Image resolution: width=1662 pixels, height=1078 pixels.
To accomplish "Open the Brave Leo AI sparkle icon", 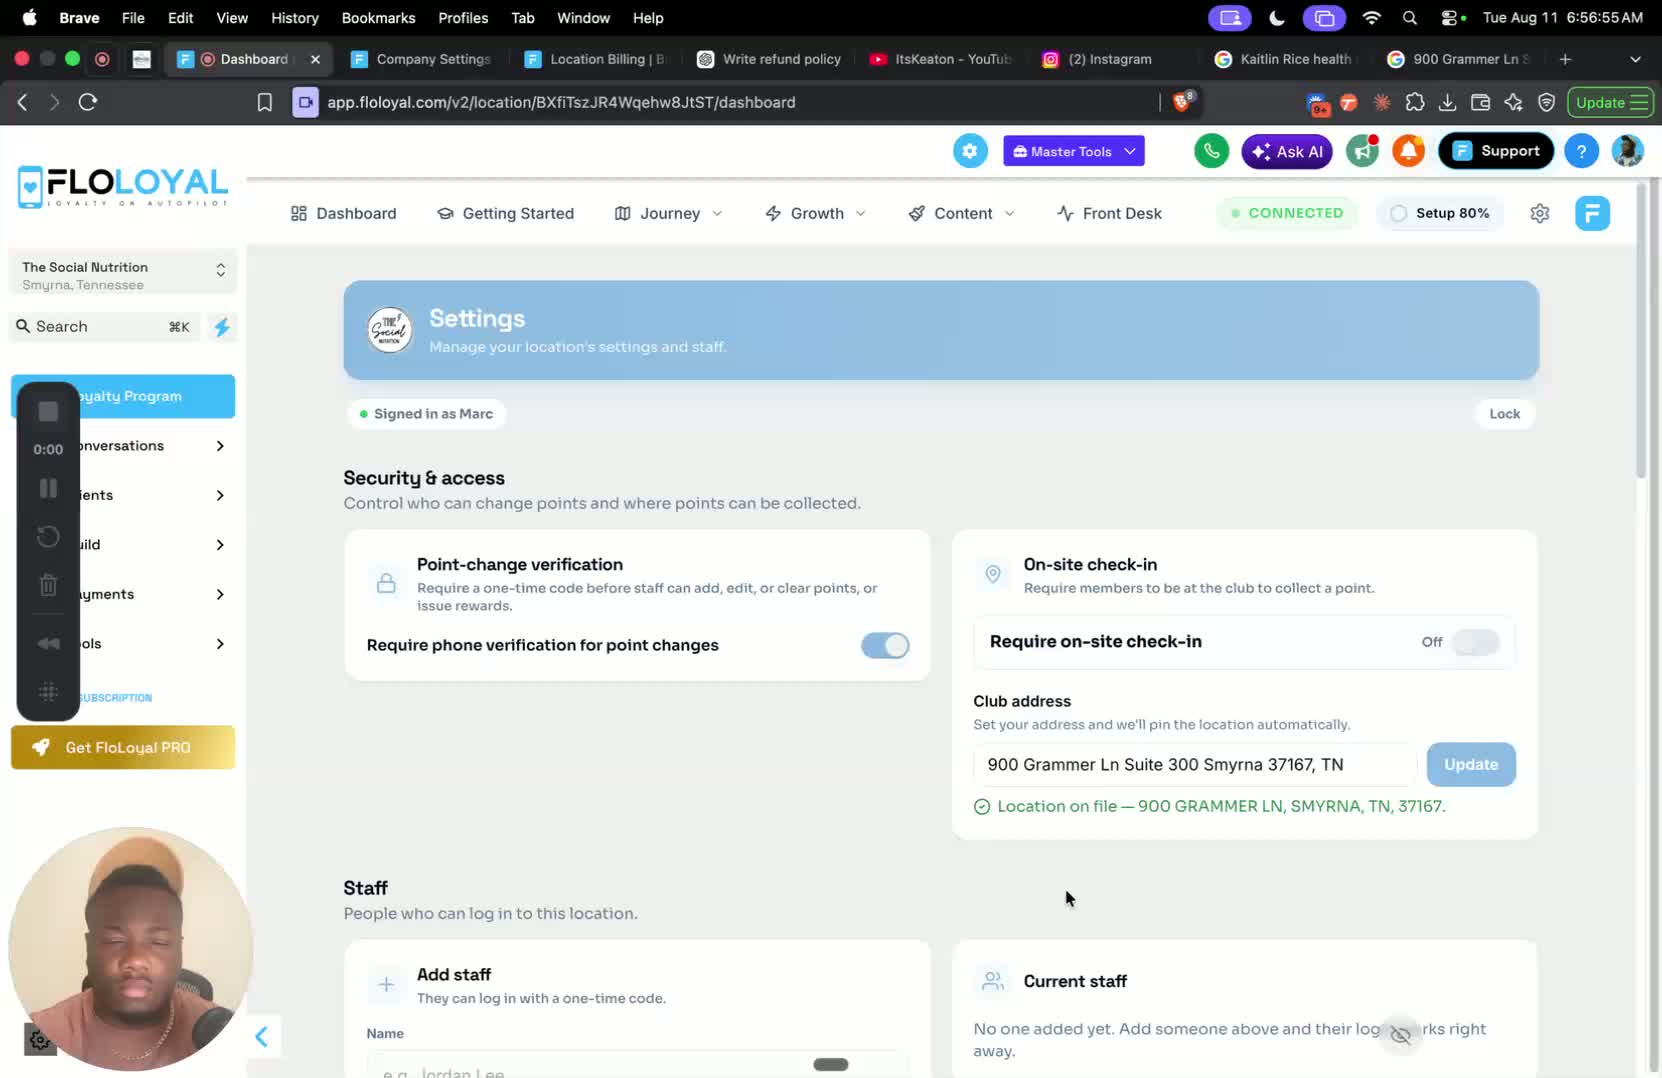I will pyautogui.click(x=1513, y=102).
